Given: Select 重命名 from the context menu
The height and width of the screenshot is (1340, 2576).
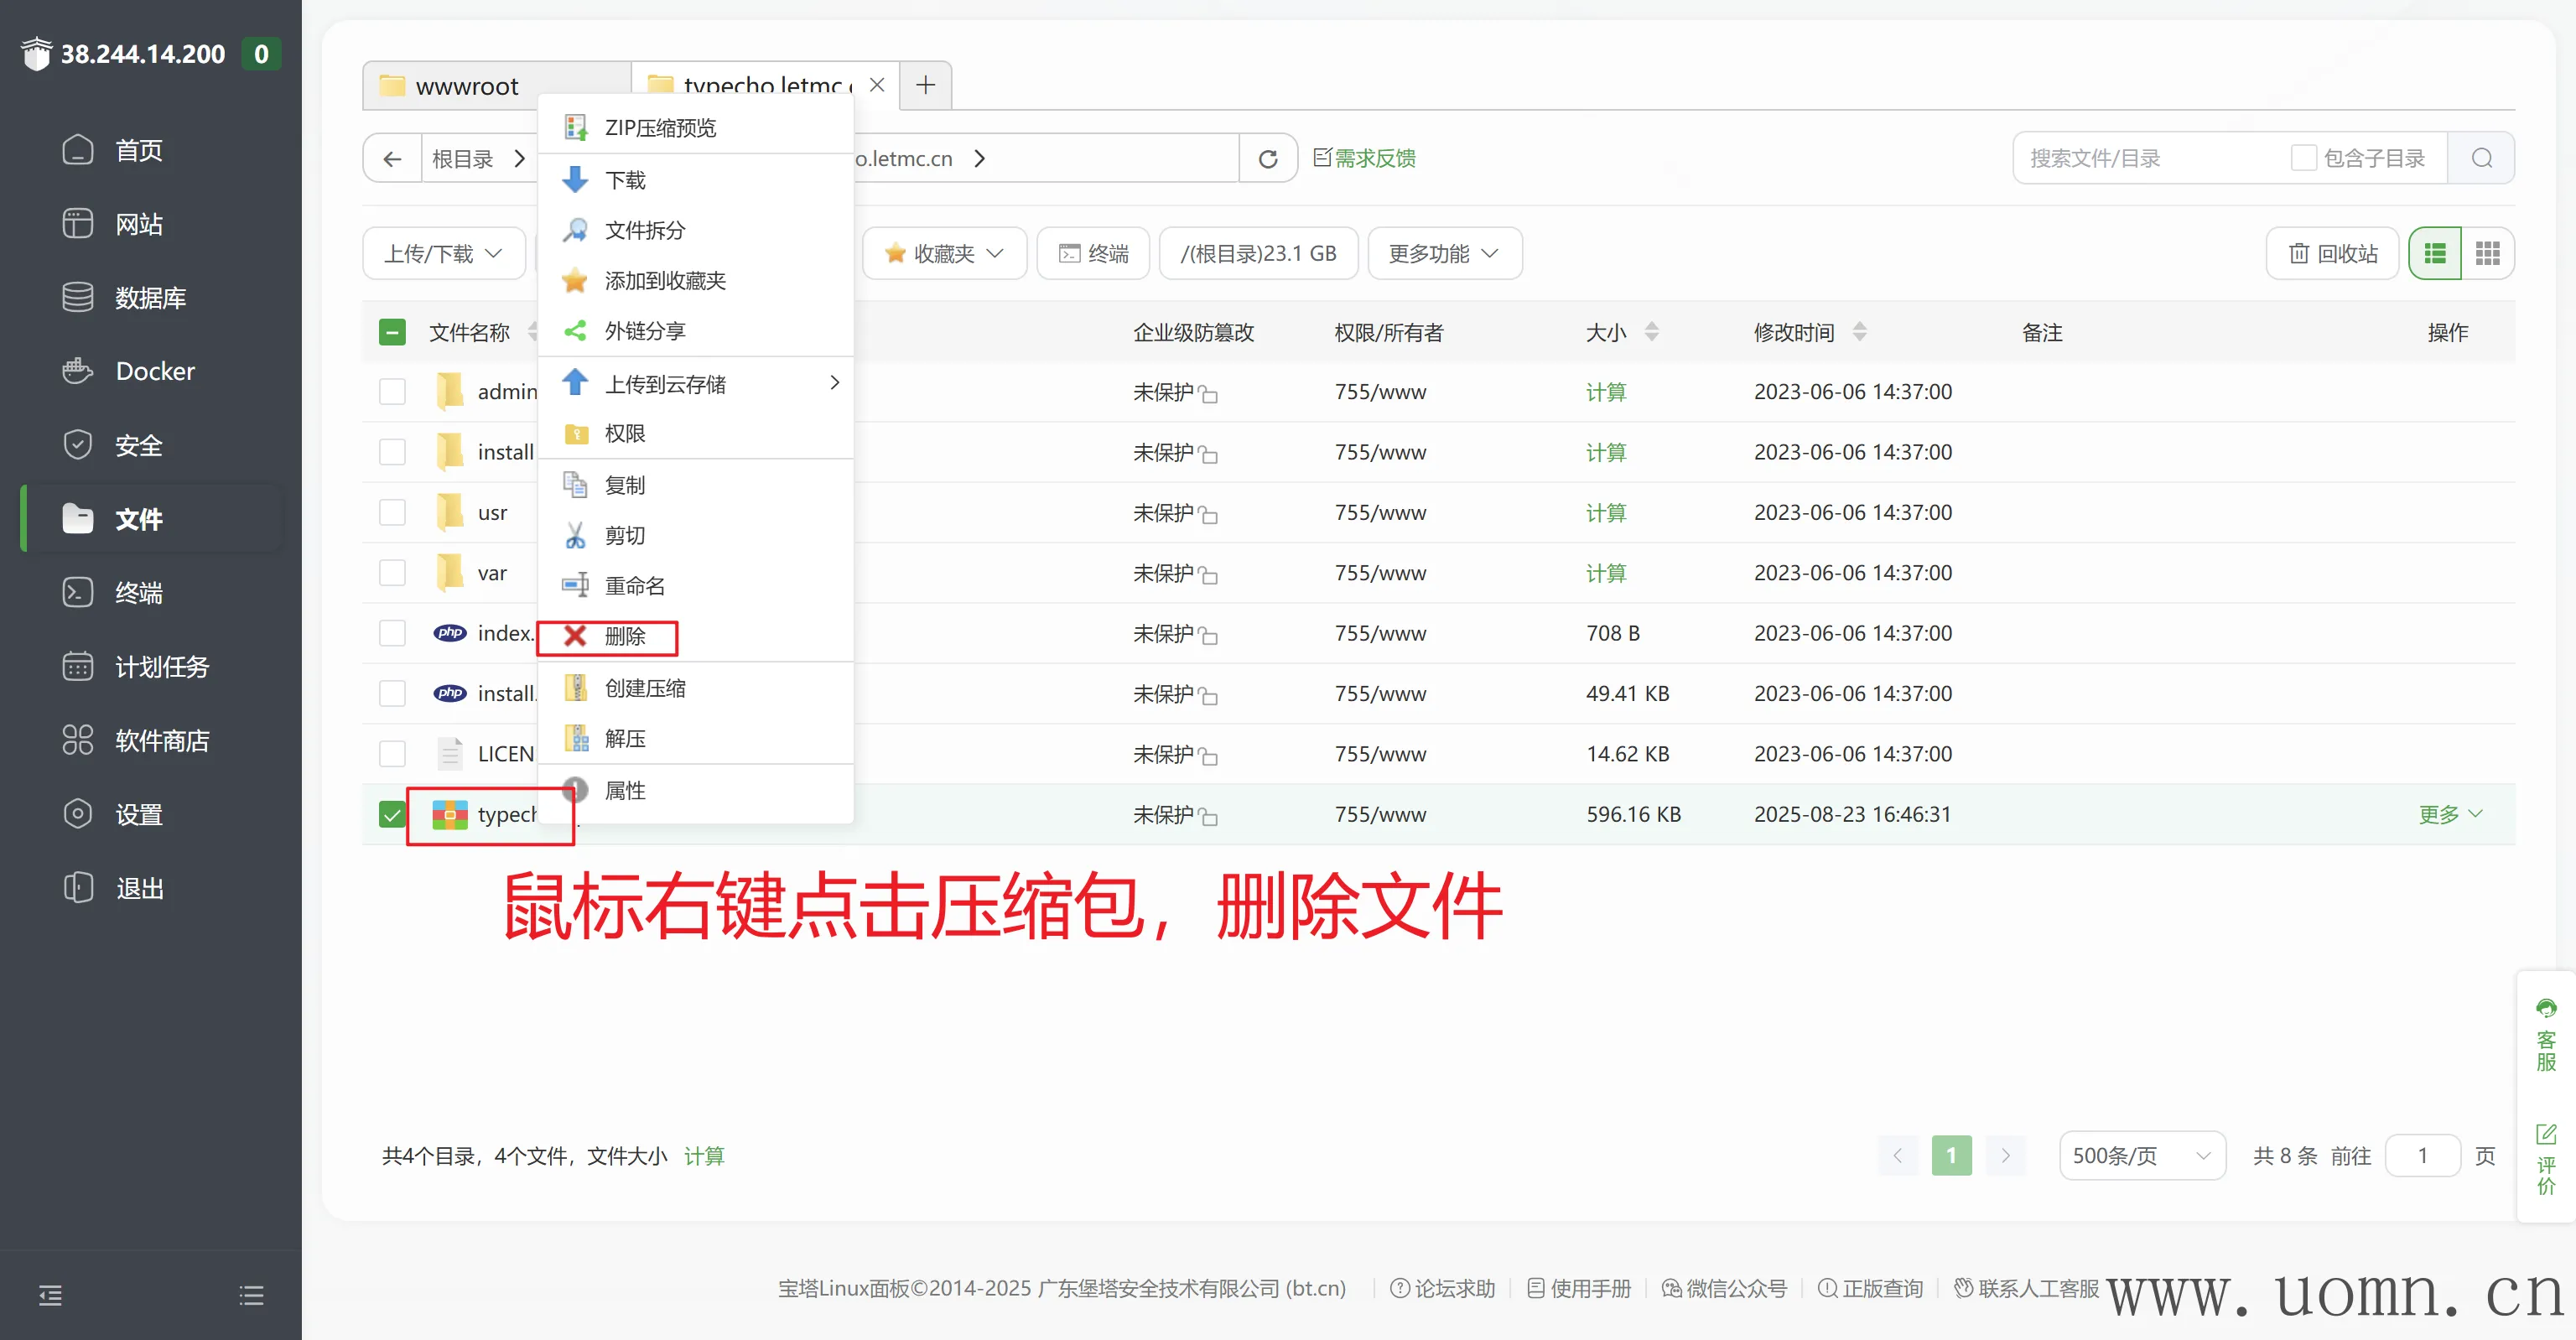Looking at the screenshot, I should [x=634, y=586].
